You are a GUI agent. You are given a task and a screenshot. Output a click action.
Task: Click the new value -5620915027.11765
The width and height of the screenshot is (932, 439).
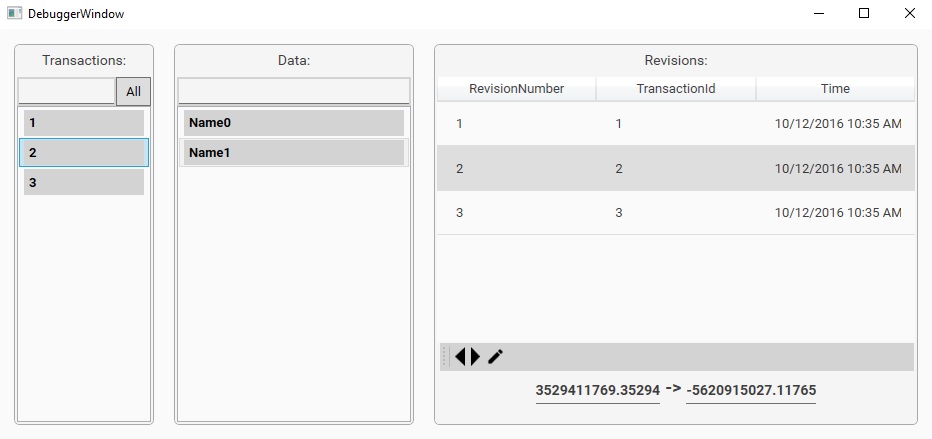pyautogui.click(x=751, y=390)
